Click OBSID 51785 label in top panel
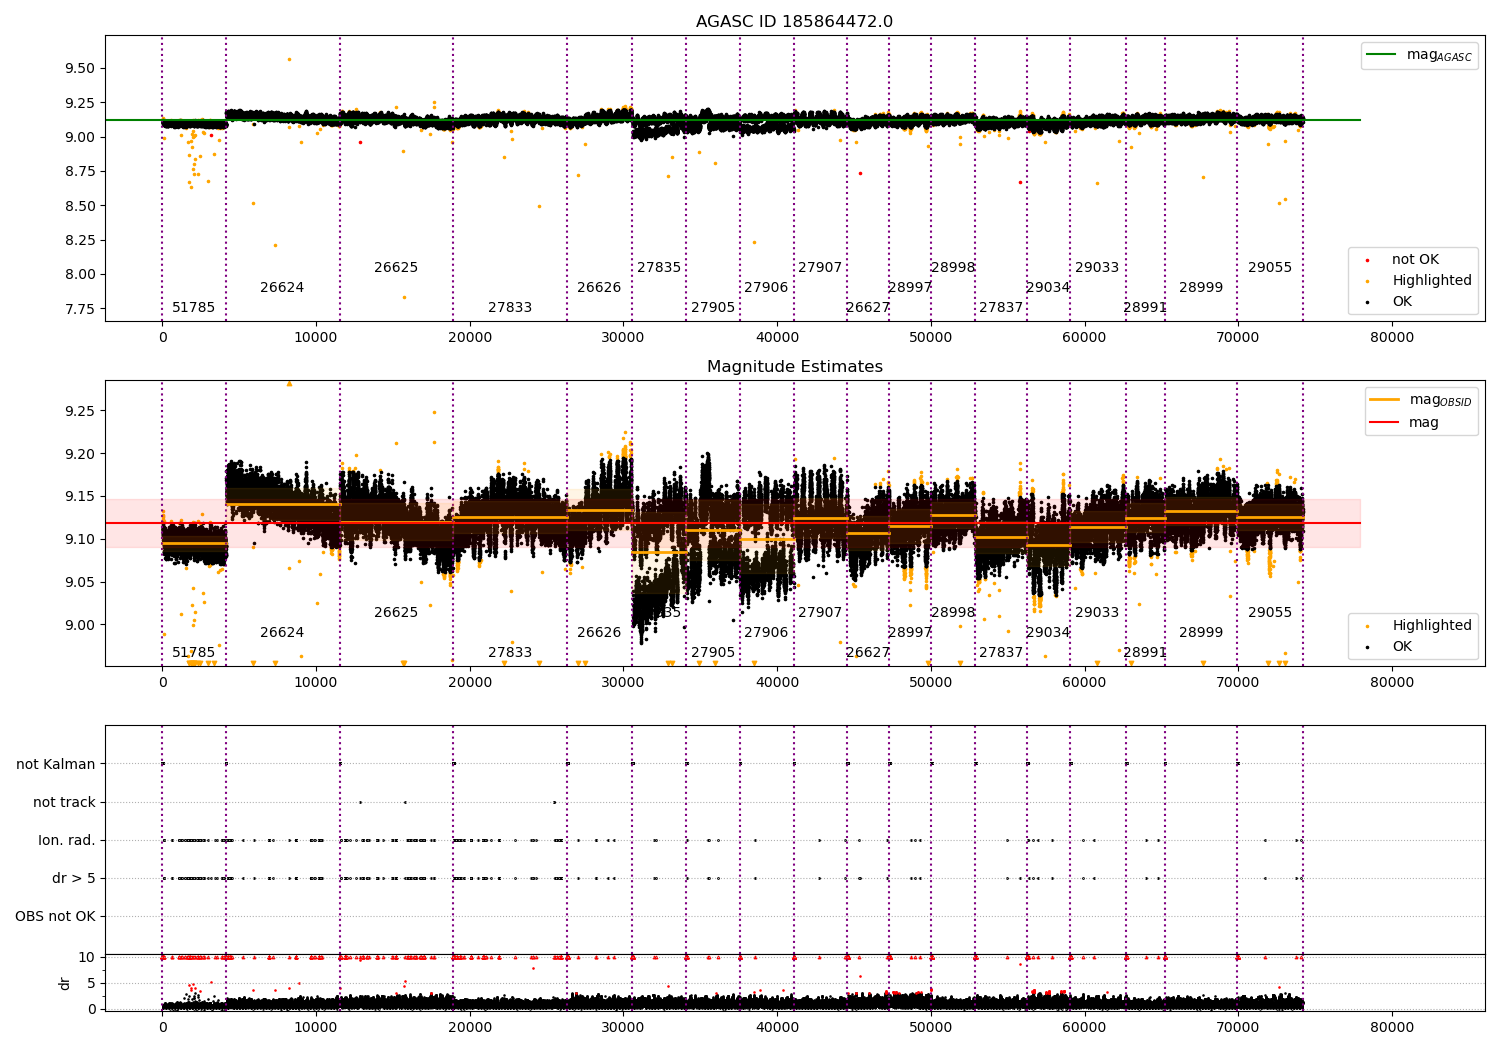The height and width of the screenshot is (1050, 1500). pos(194,308)
